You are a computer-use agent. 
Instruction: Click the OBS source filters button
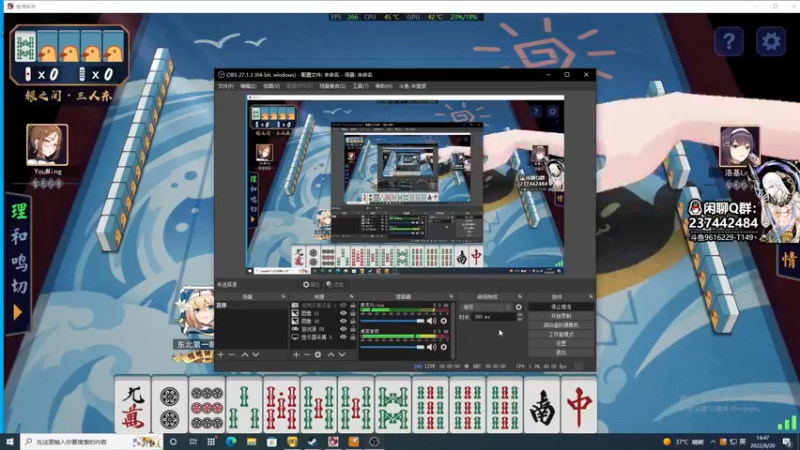click(x=335, y=285)
